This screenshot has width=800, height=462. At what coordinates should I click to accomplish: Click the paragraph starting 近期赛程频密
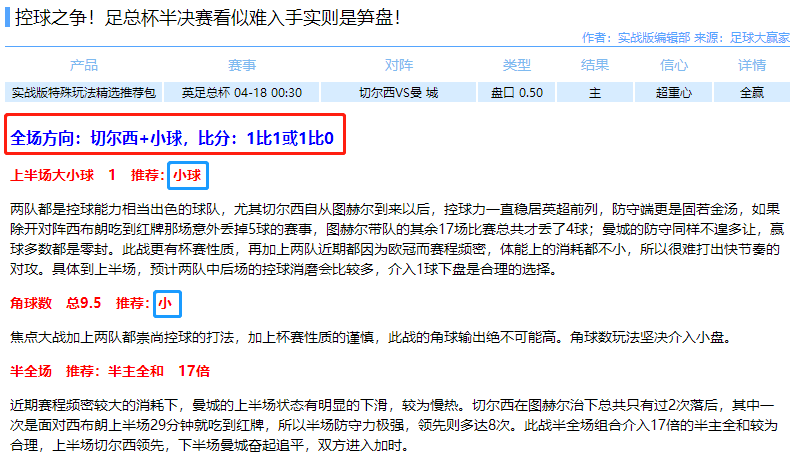[x=394, y=425]
